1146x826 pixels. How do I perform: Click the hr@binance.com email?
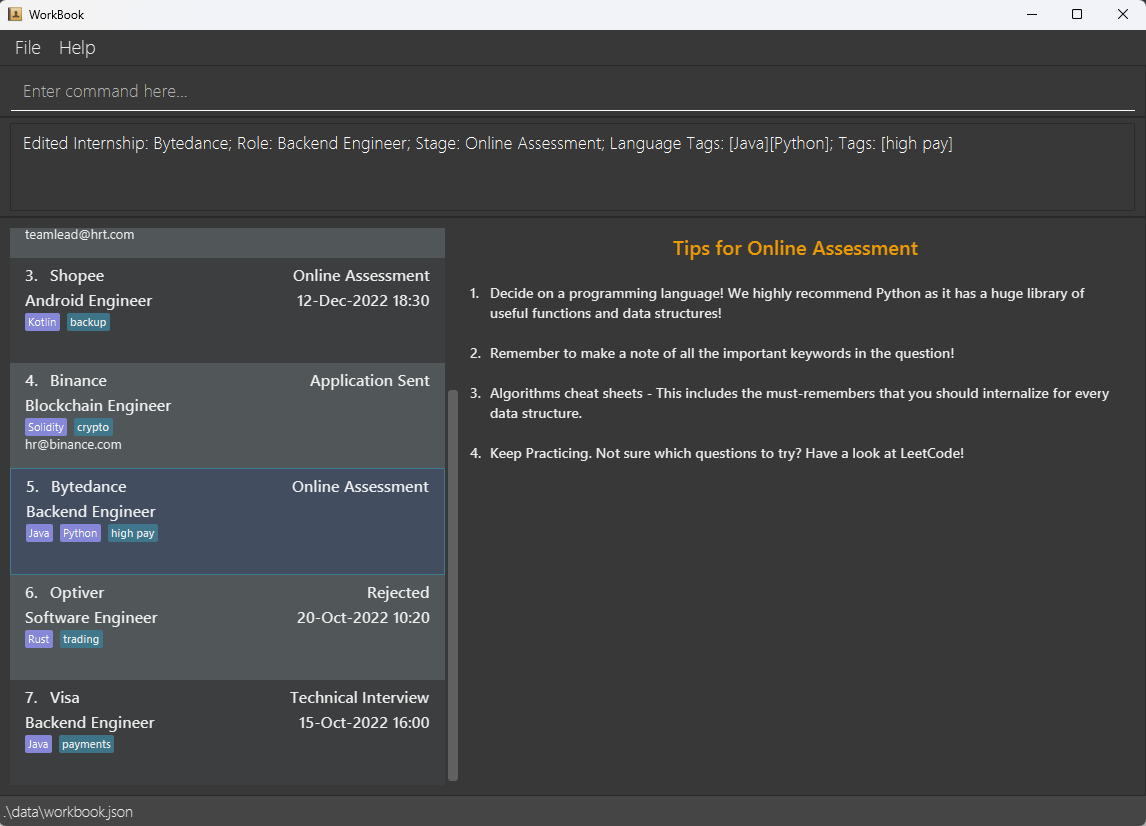coord(73,444)
